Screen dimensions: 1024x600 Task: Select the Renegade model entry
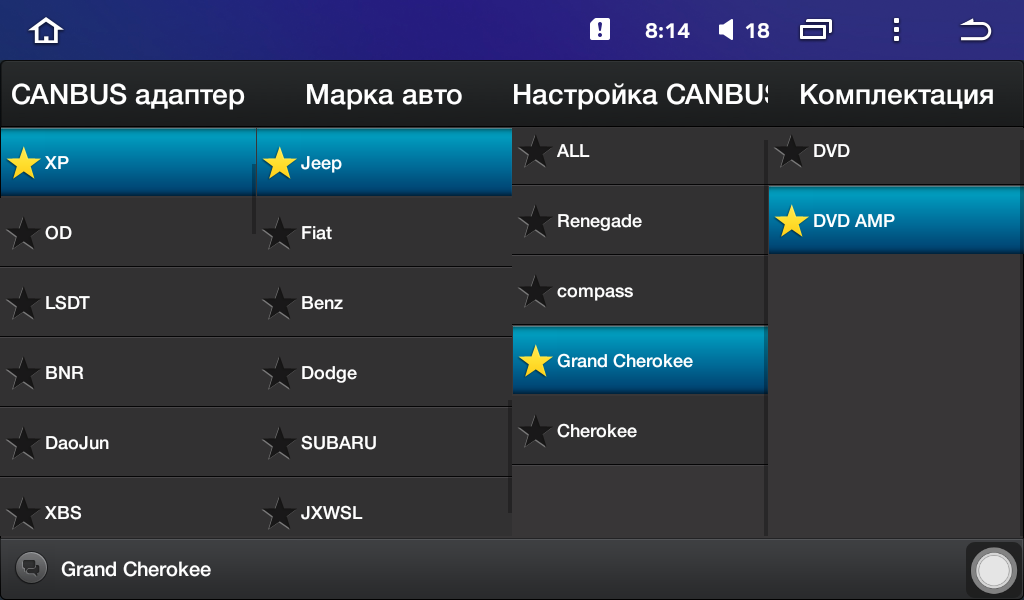point(639,221)
